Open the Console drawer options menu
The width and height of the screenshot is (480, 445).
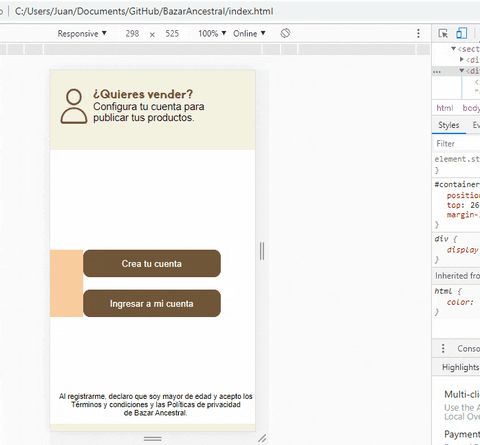pos(443,348)
